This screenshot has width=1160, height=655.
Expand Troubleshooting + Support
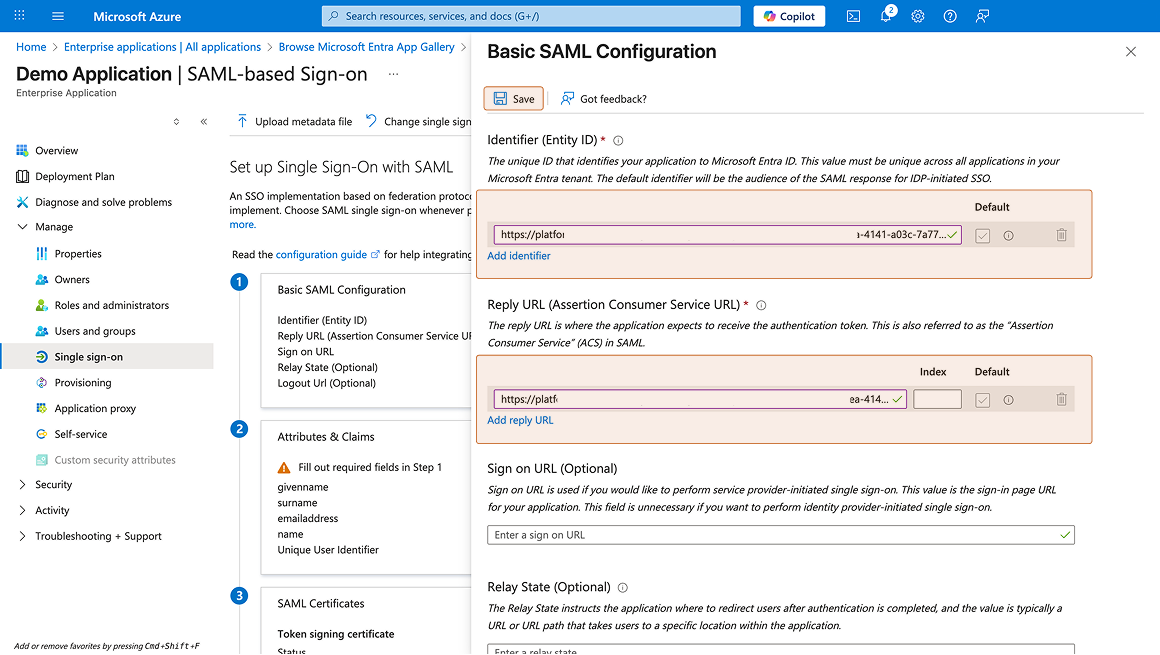(22, 536)
